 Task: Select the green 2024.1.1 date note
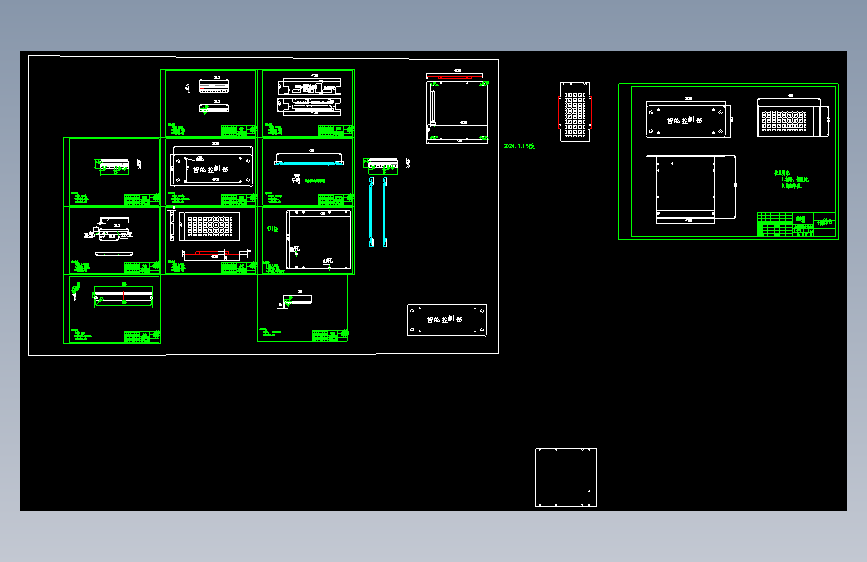click(x=519, y=146)
